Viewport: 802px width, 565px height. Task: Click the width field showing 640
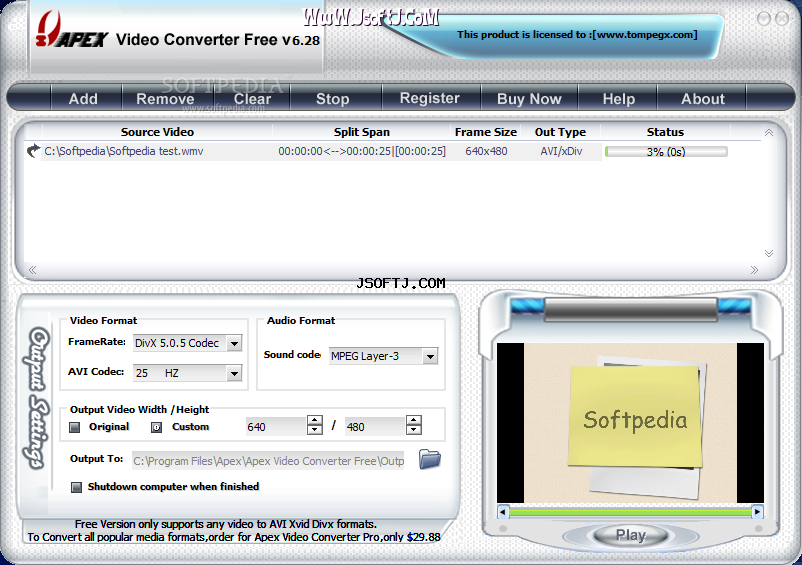click(x=276, y=426)
